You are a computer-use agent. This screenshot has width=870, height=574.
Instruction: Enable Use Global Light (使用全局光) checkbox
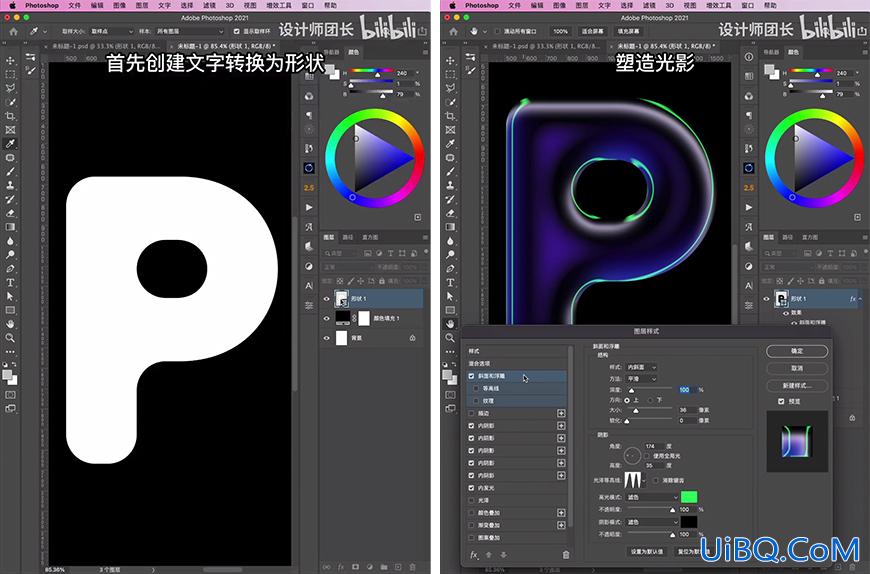point(648,455)
